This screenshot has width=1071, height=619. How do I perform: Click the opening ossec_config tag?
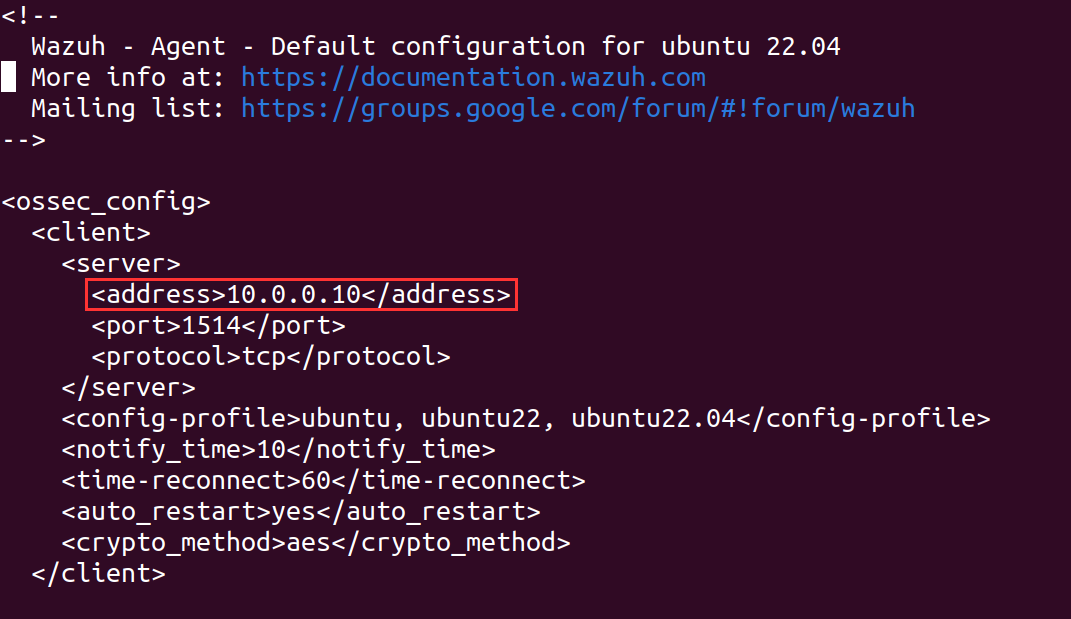[106, 201]
